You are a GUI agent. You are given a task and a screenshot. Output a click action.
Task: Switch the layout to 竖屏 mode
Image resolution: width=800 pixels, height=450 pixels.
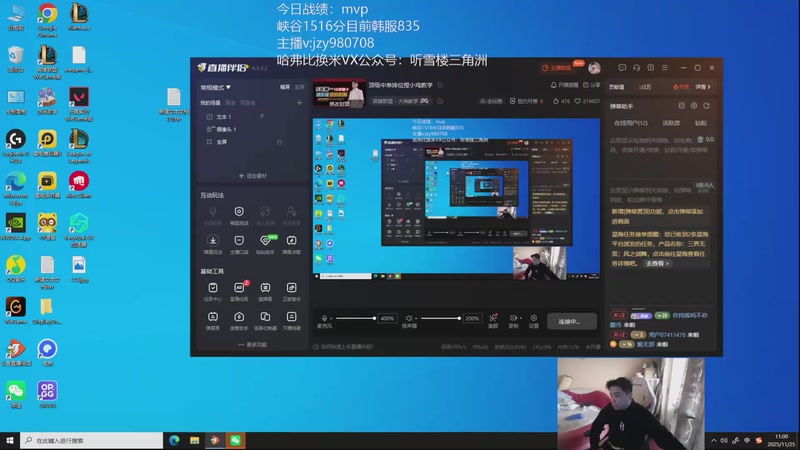(299, 87)
